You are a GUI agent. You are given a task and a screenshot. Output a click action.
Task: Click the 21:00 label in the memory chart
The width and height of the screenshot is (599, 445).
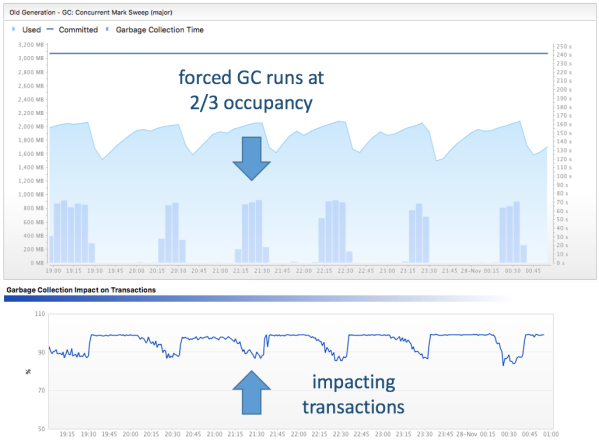(x=220, y=270)
